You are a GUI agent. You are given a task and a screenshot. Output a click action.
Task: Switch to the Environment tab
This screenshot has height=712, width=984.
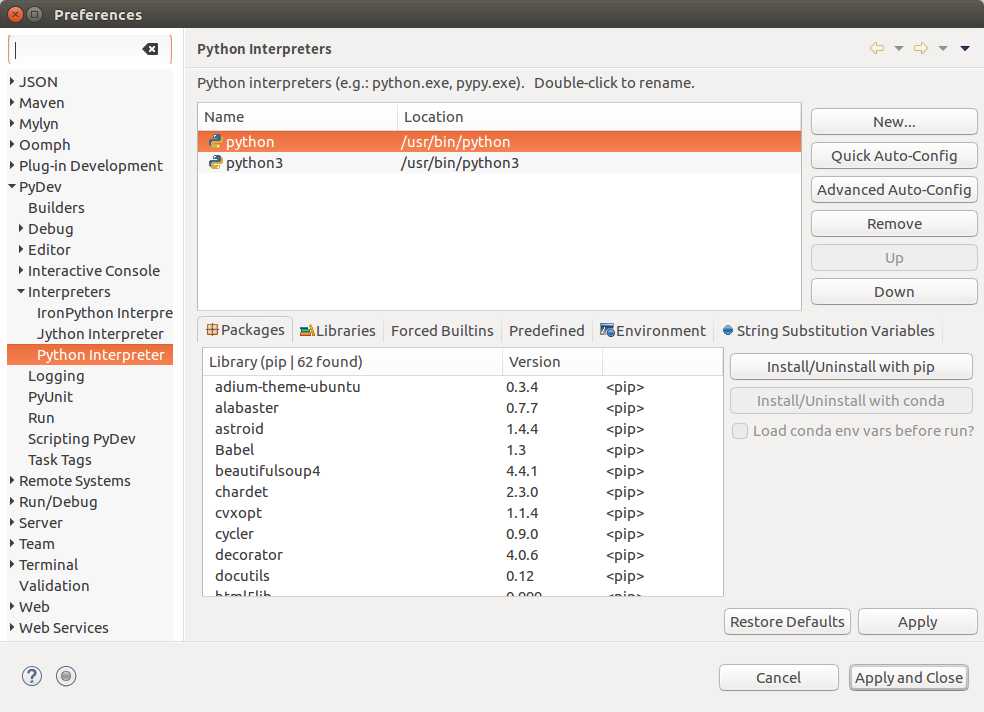653,331
